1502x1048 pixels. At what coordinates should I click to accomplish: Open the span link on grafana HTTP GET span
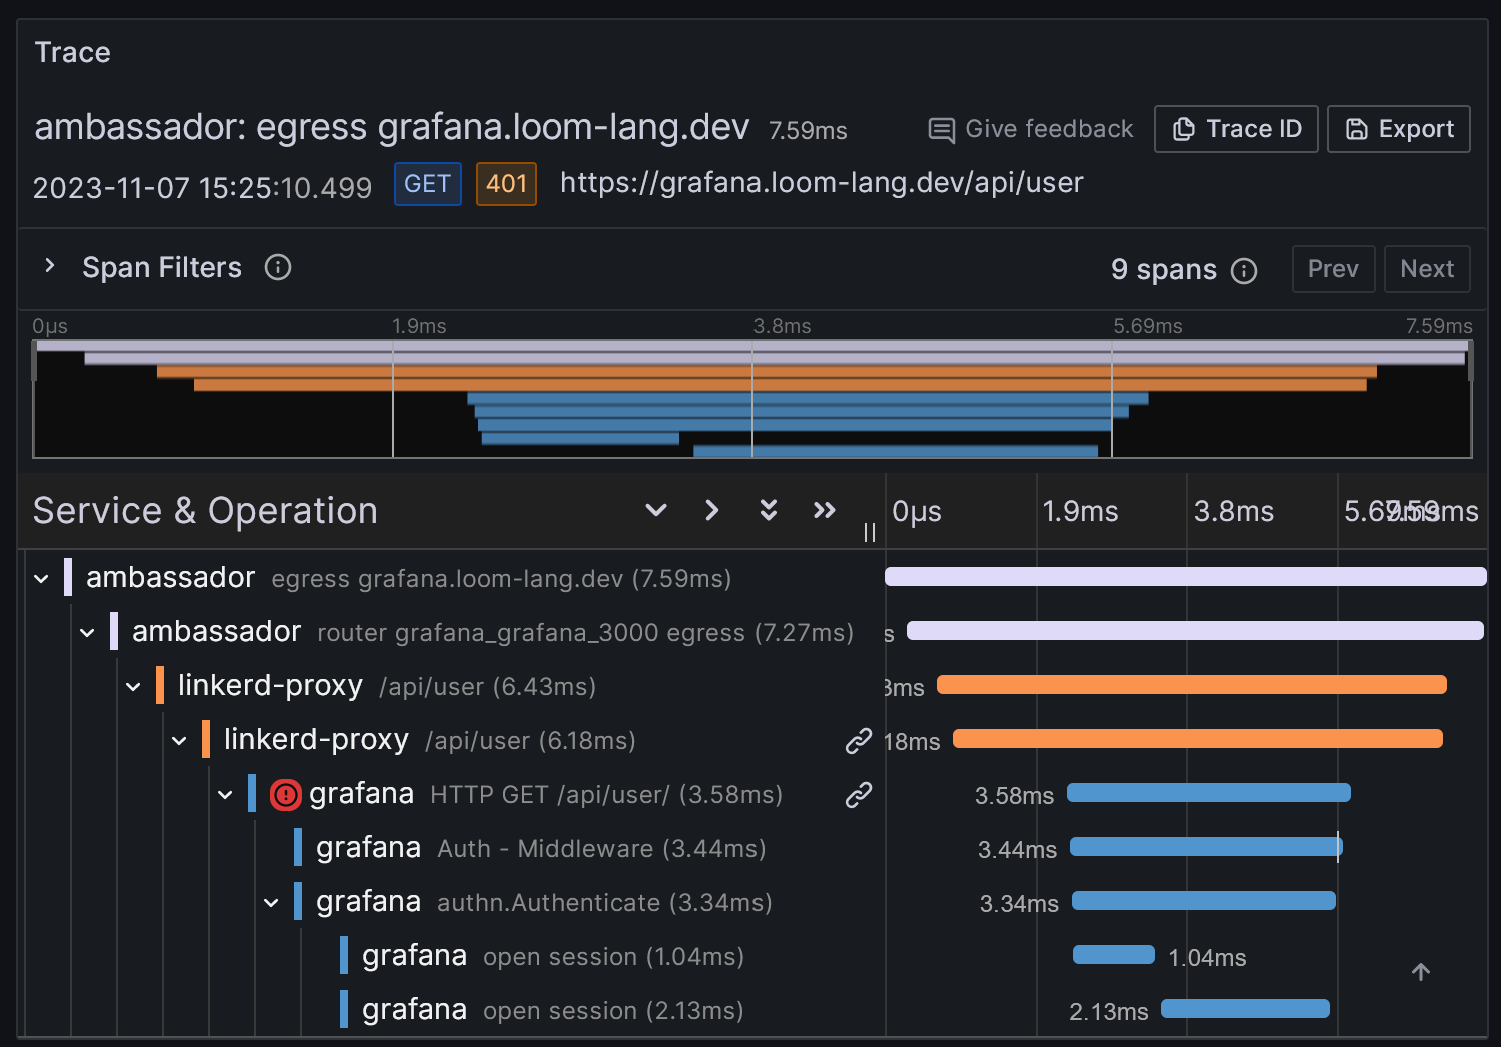tap(858, 795)
